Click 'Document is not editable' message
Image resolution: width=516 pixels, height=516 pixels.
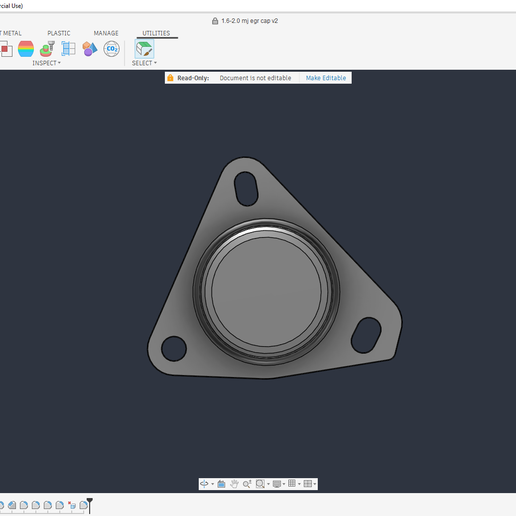point(255,78)
